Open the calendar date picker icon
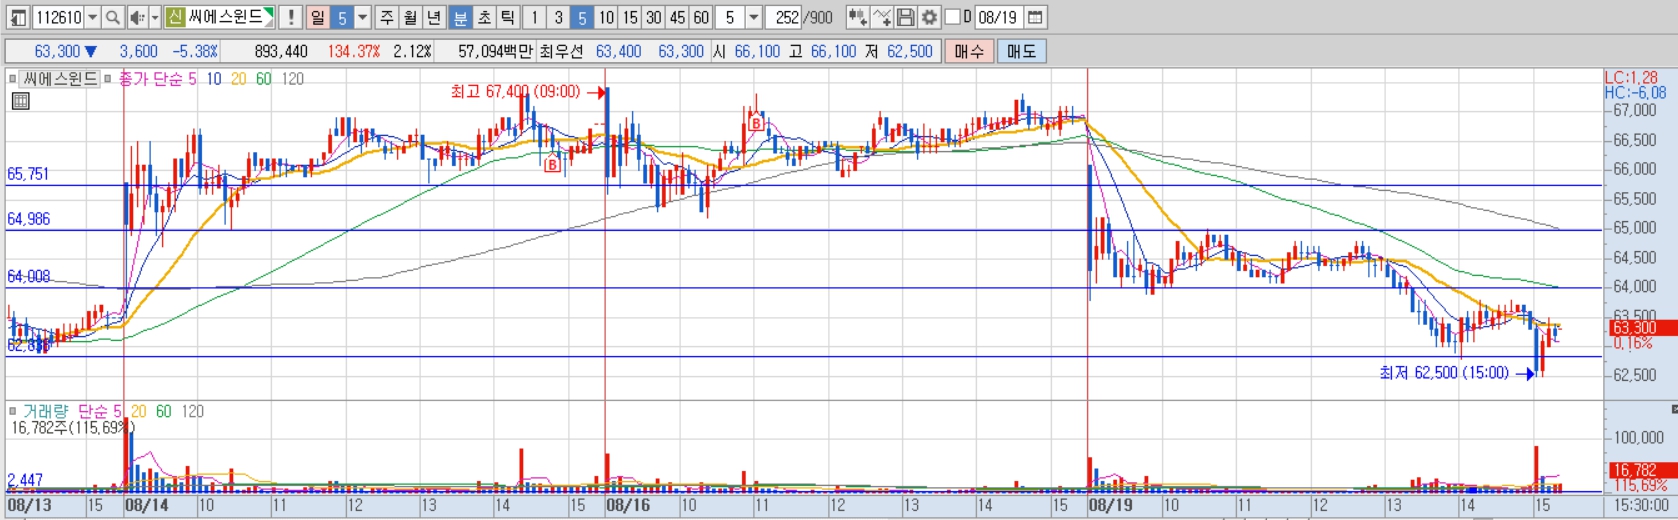The width and height of the screenshot is (1678, 520). (1035, 17)
